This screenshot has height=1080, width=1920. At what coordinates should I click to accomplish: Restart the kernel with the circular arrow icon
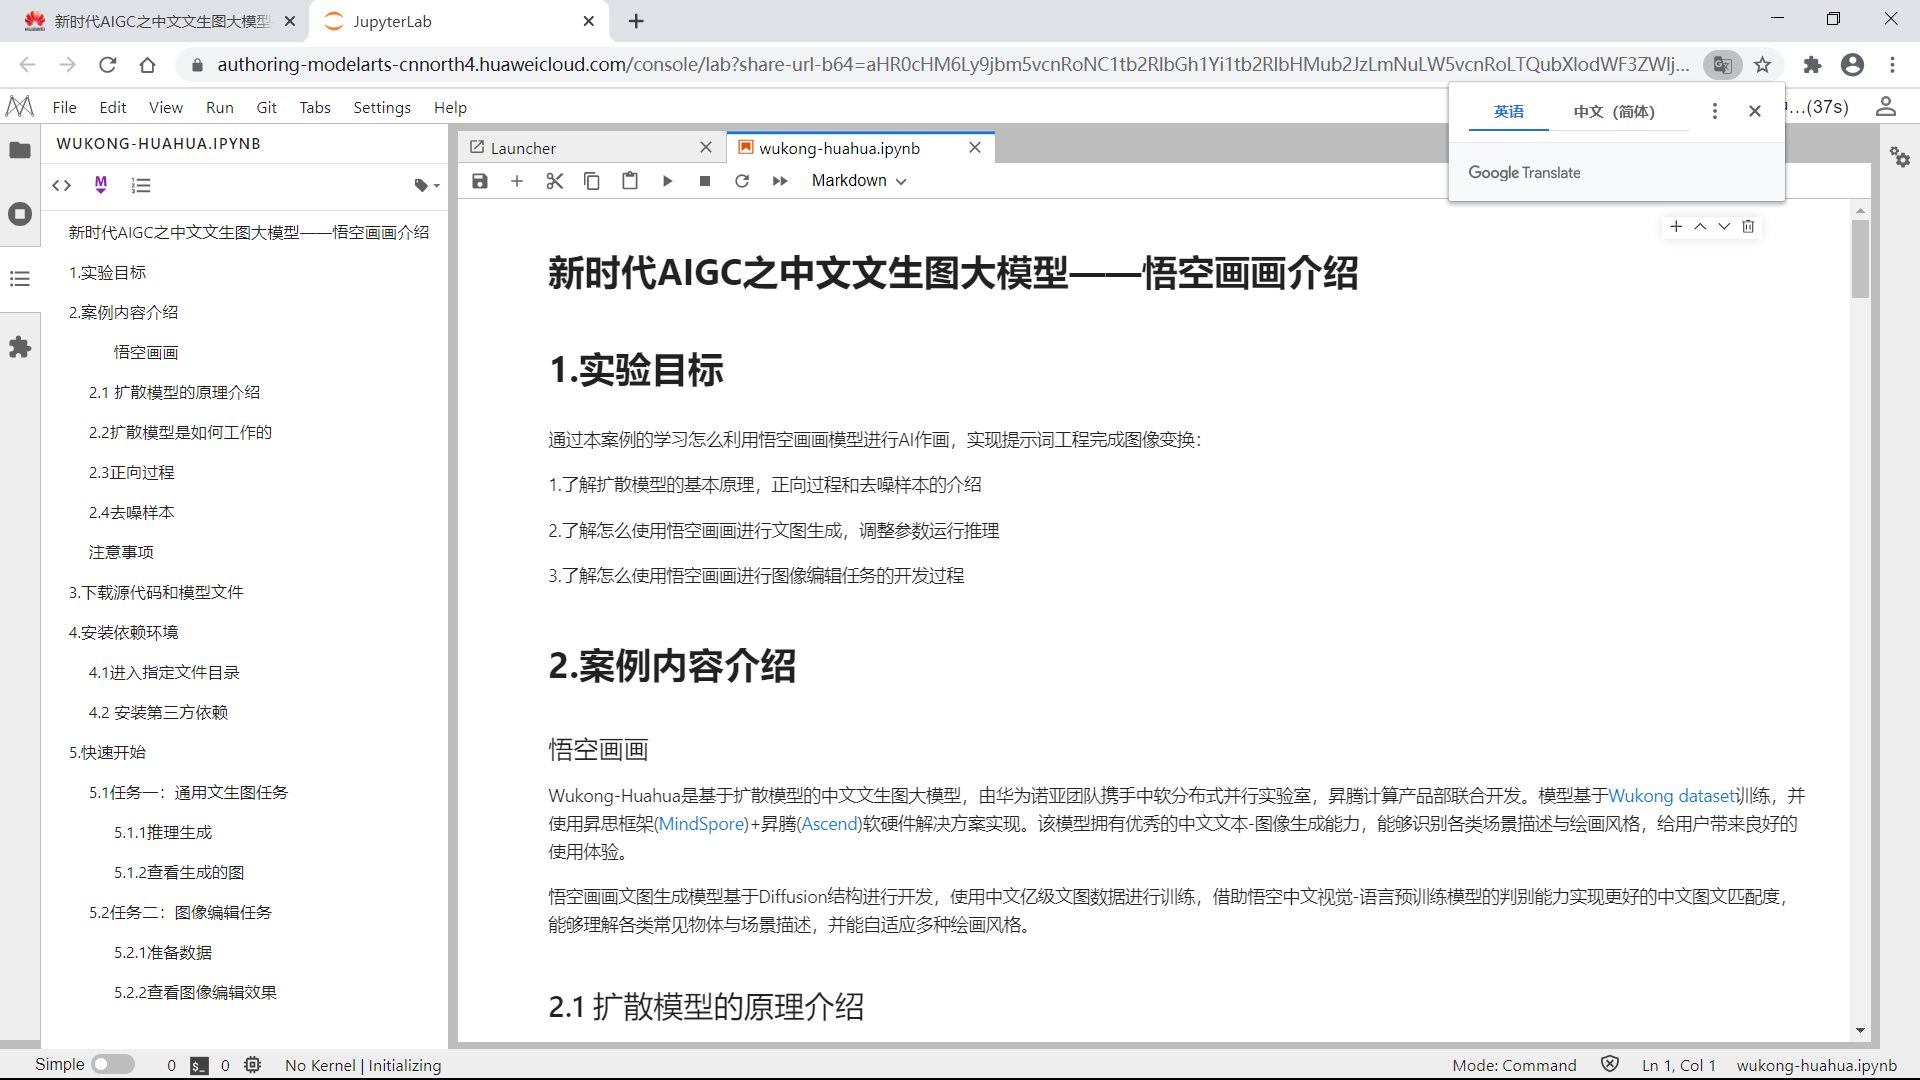tap(742, 181)
